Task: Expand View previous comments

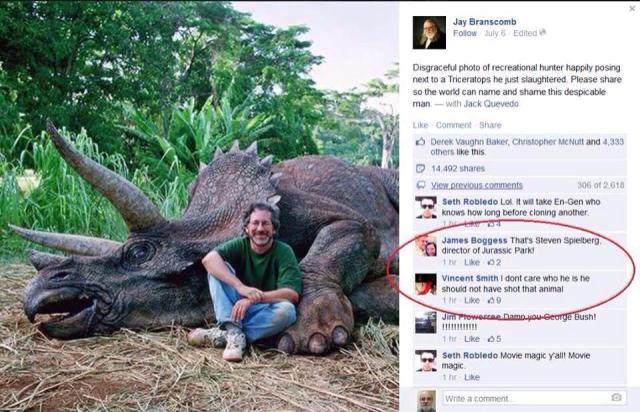Action: point(476,185)
